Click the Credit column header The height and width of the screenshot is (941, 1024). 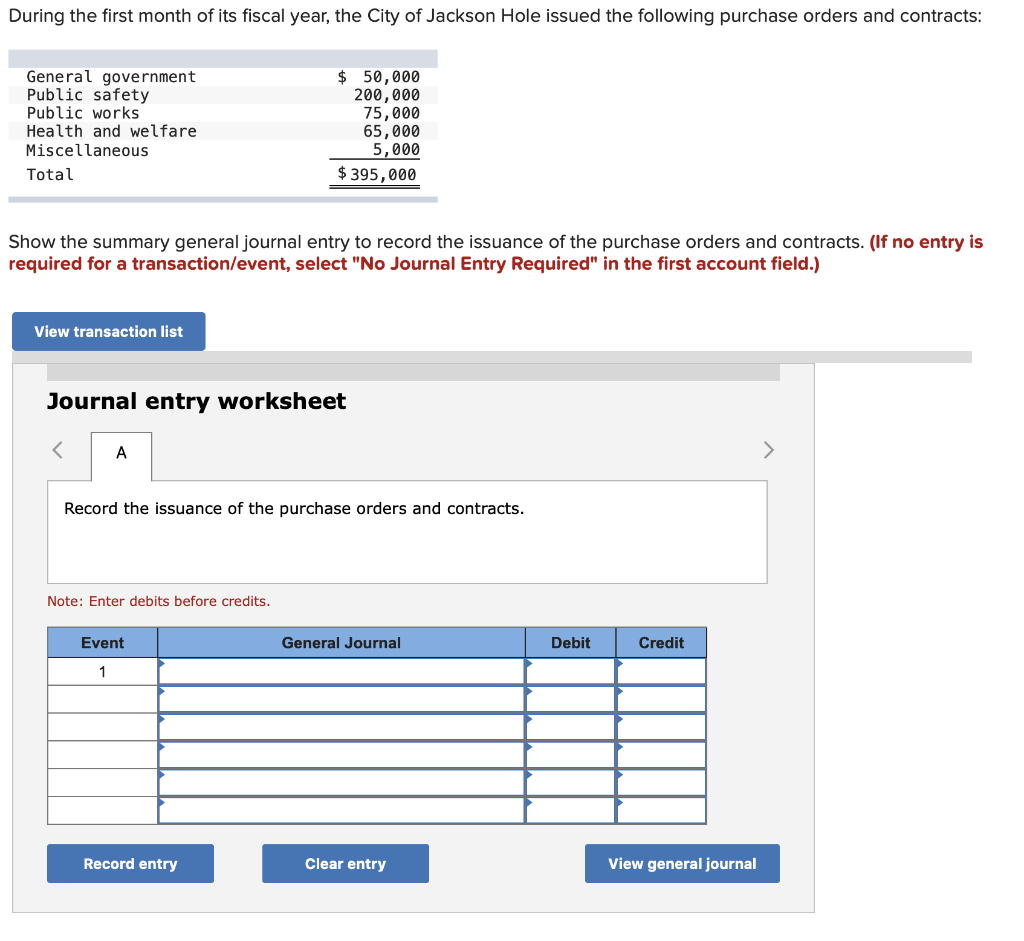pos(662,643)
